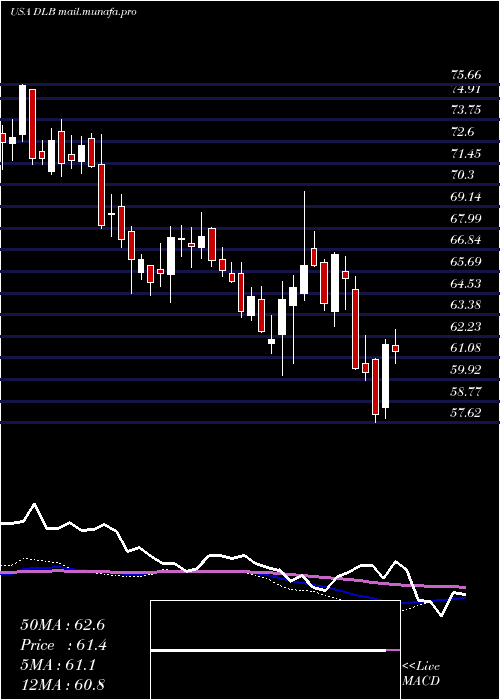The width and height of the screenshot is (500, 700).
Task: Click the 71.45 price axis label
Action: (466, 154)
